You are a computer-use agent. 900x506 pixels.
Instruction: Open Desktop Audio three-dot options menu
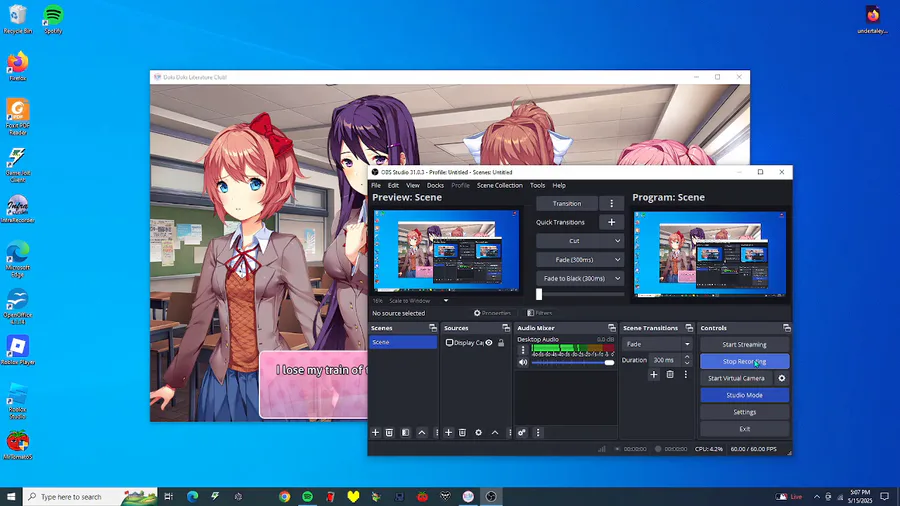pos(522,350)
